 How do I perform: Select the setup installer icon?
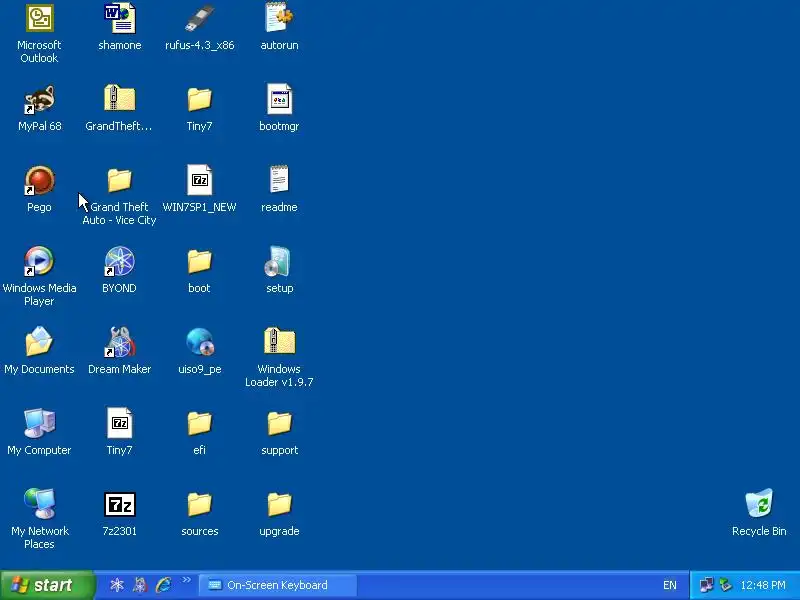[279, 261]
